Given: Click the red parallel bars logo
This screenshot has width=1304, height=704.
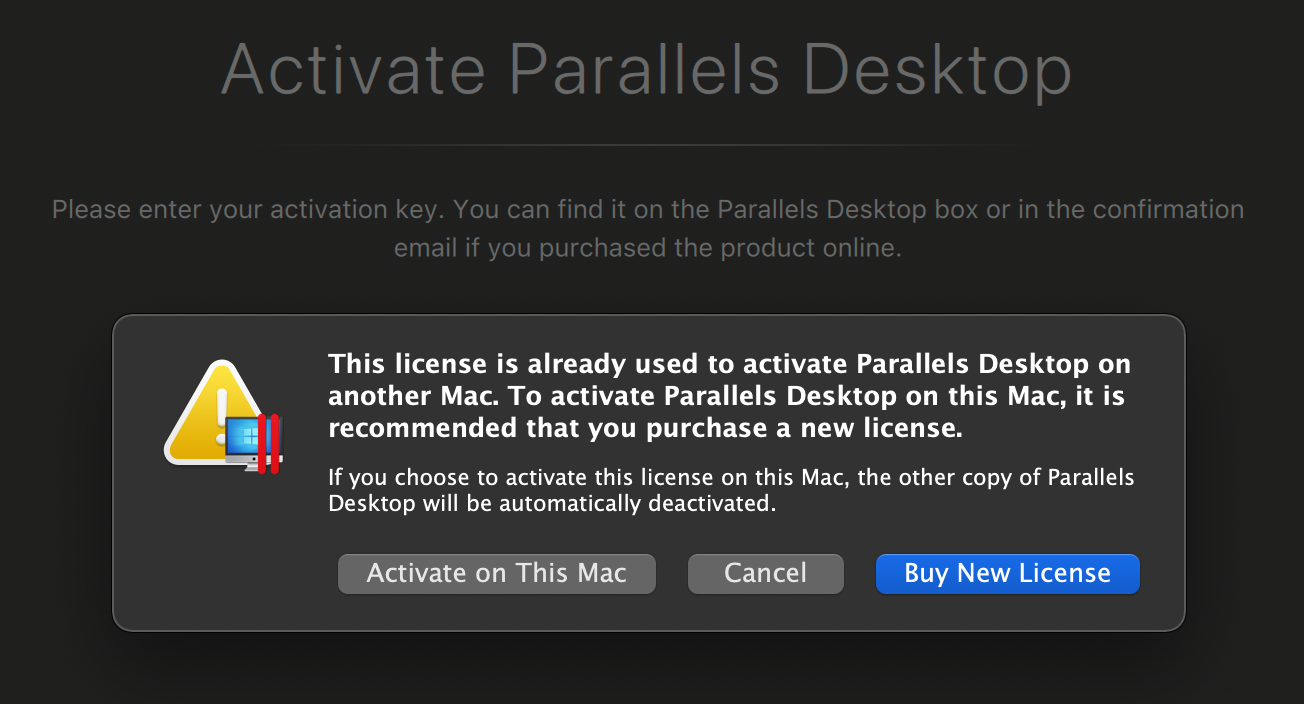Looking at the screenshot, I should [268, 443].
